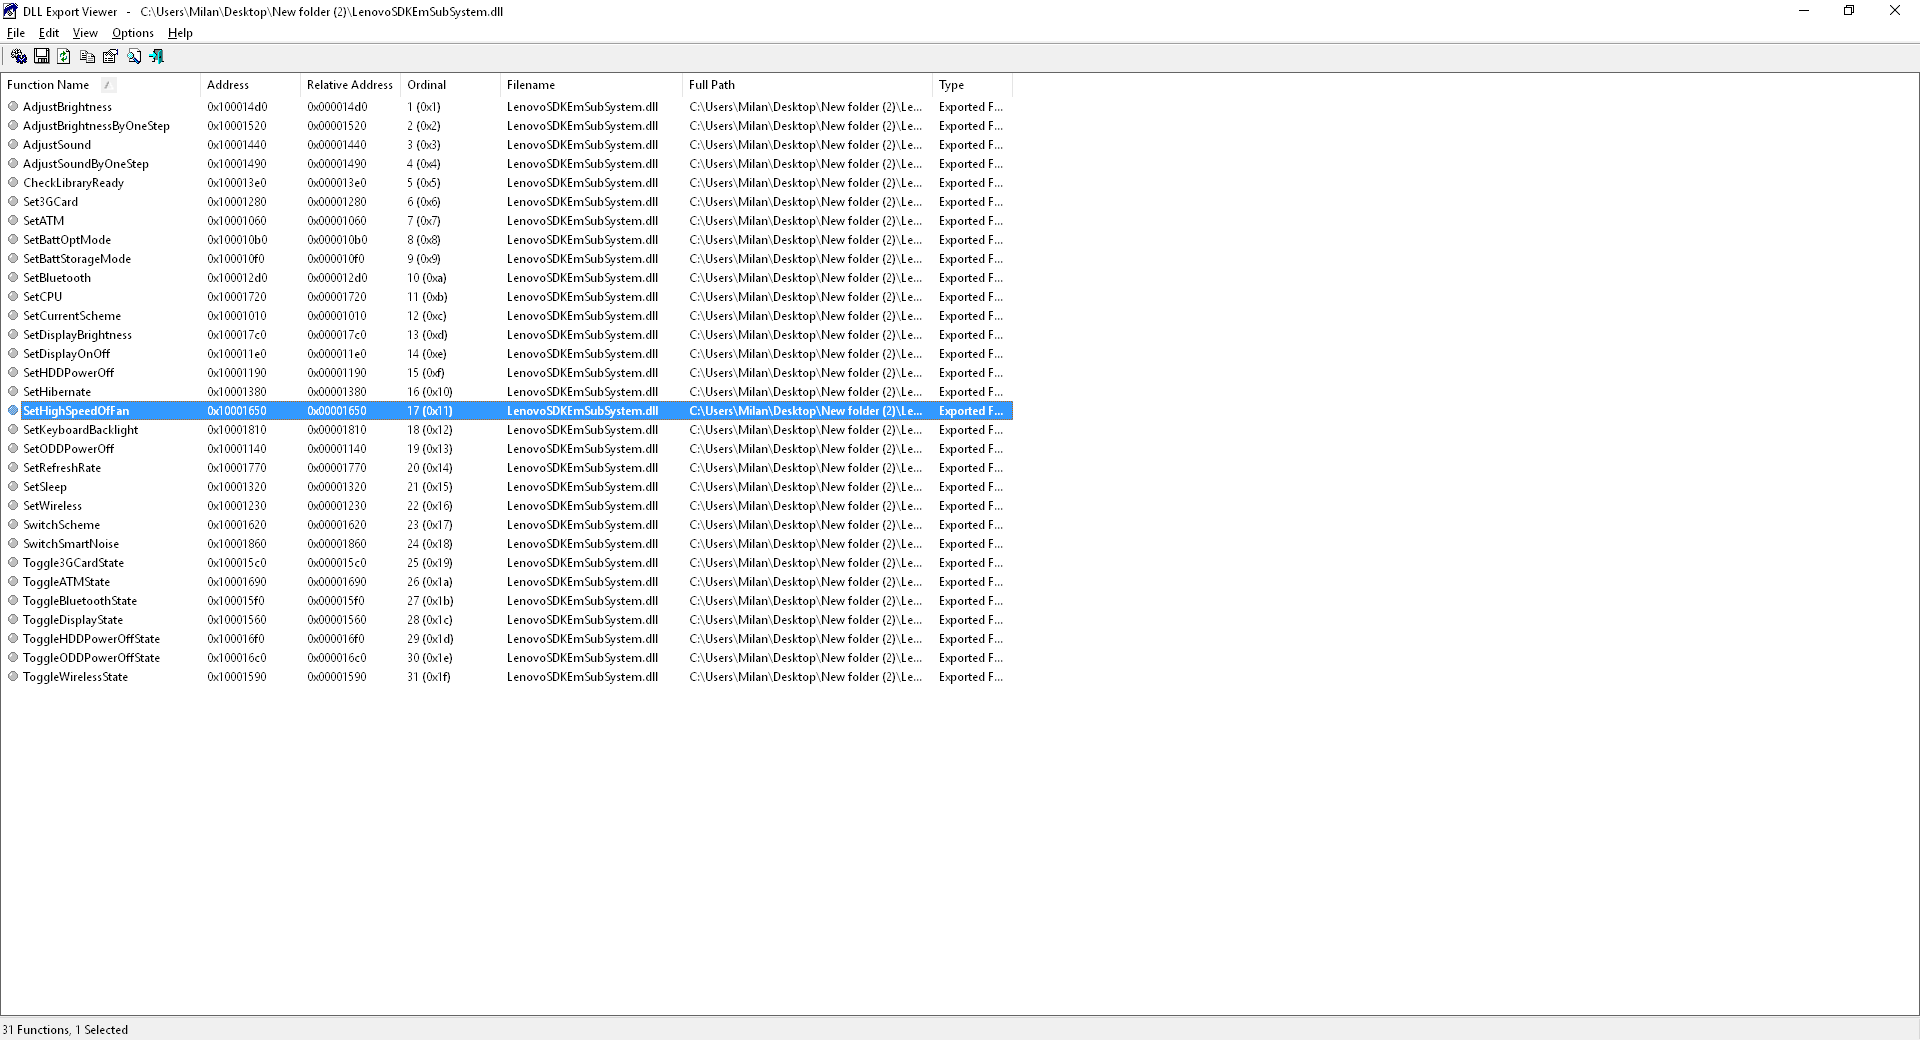Screen dimensions: 1920x1040
Task: Click the bullet icon beside SetSleep
Action: (x=13, y=487)
